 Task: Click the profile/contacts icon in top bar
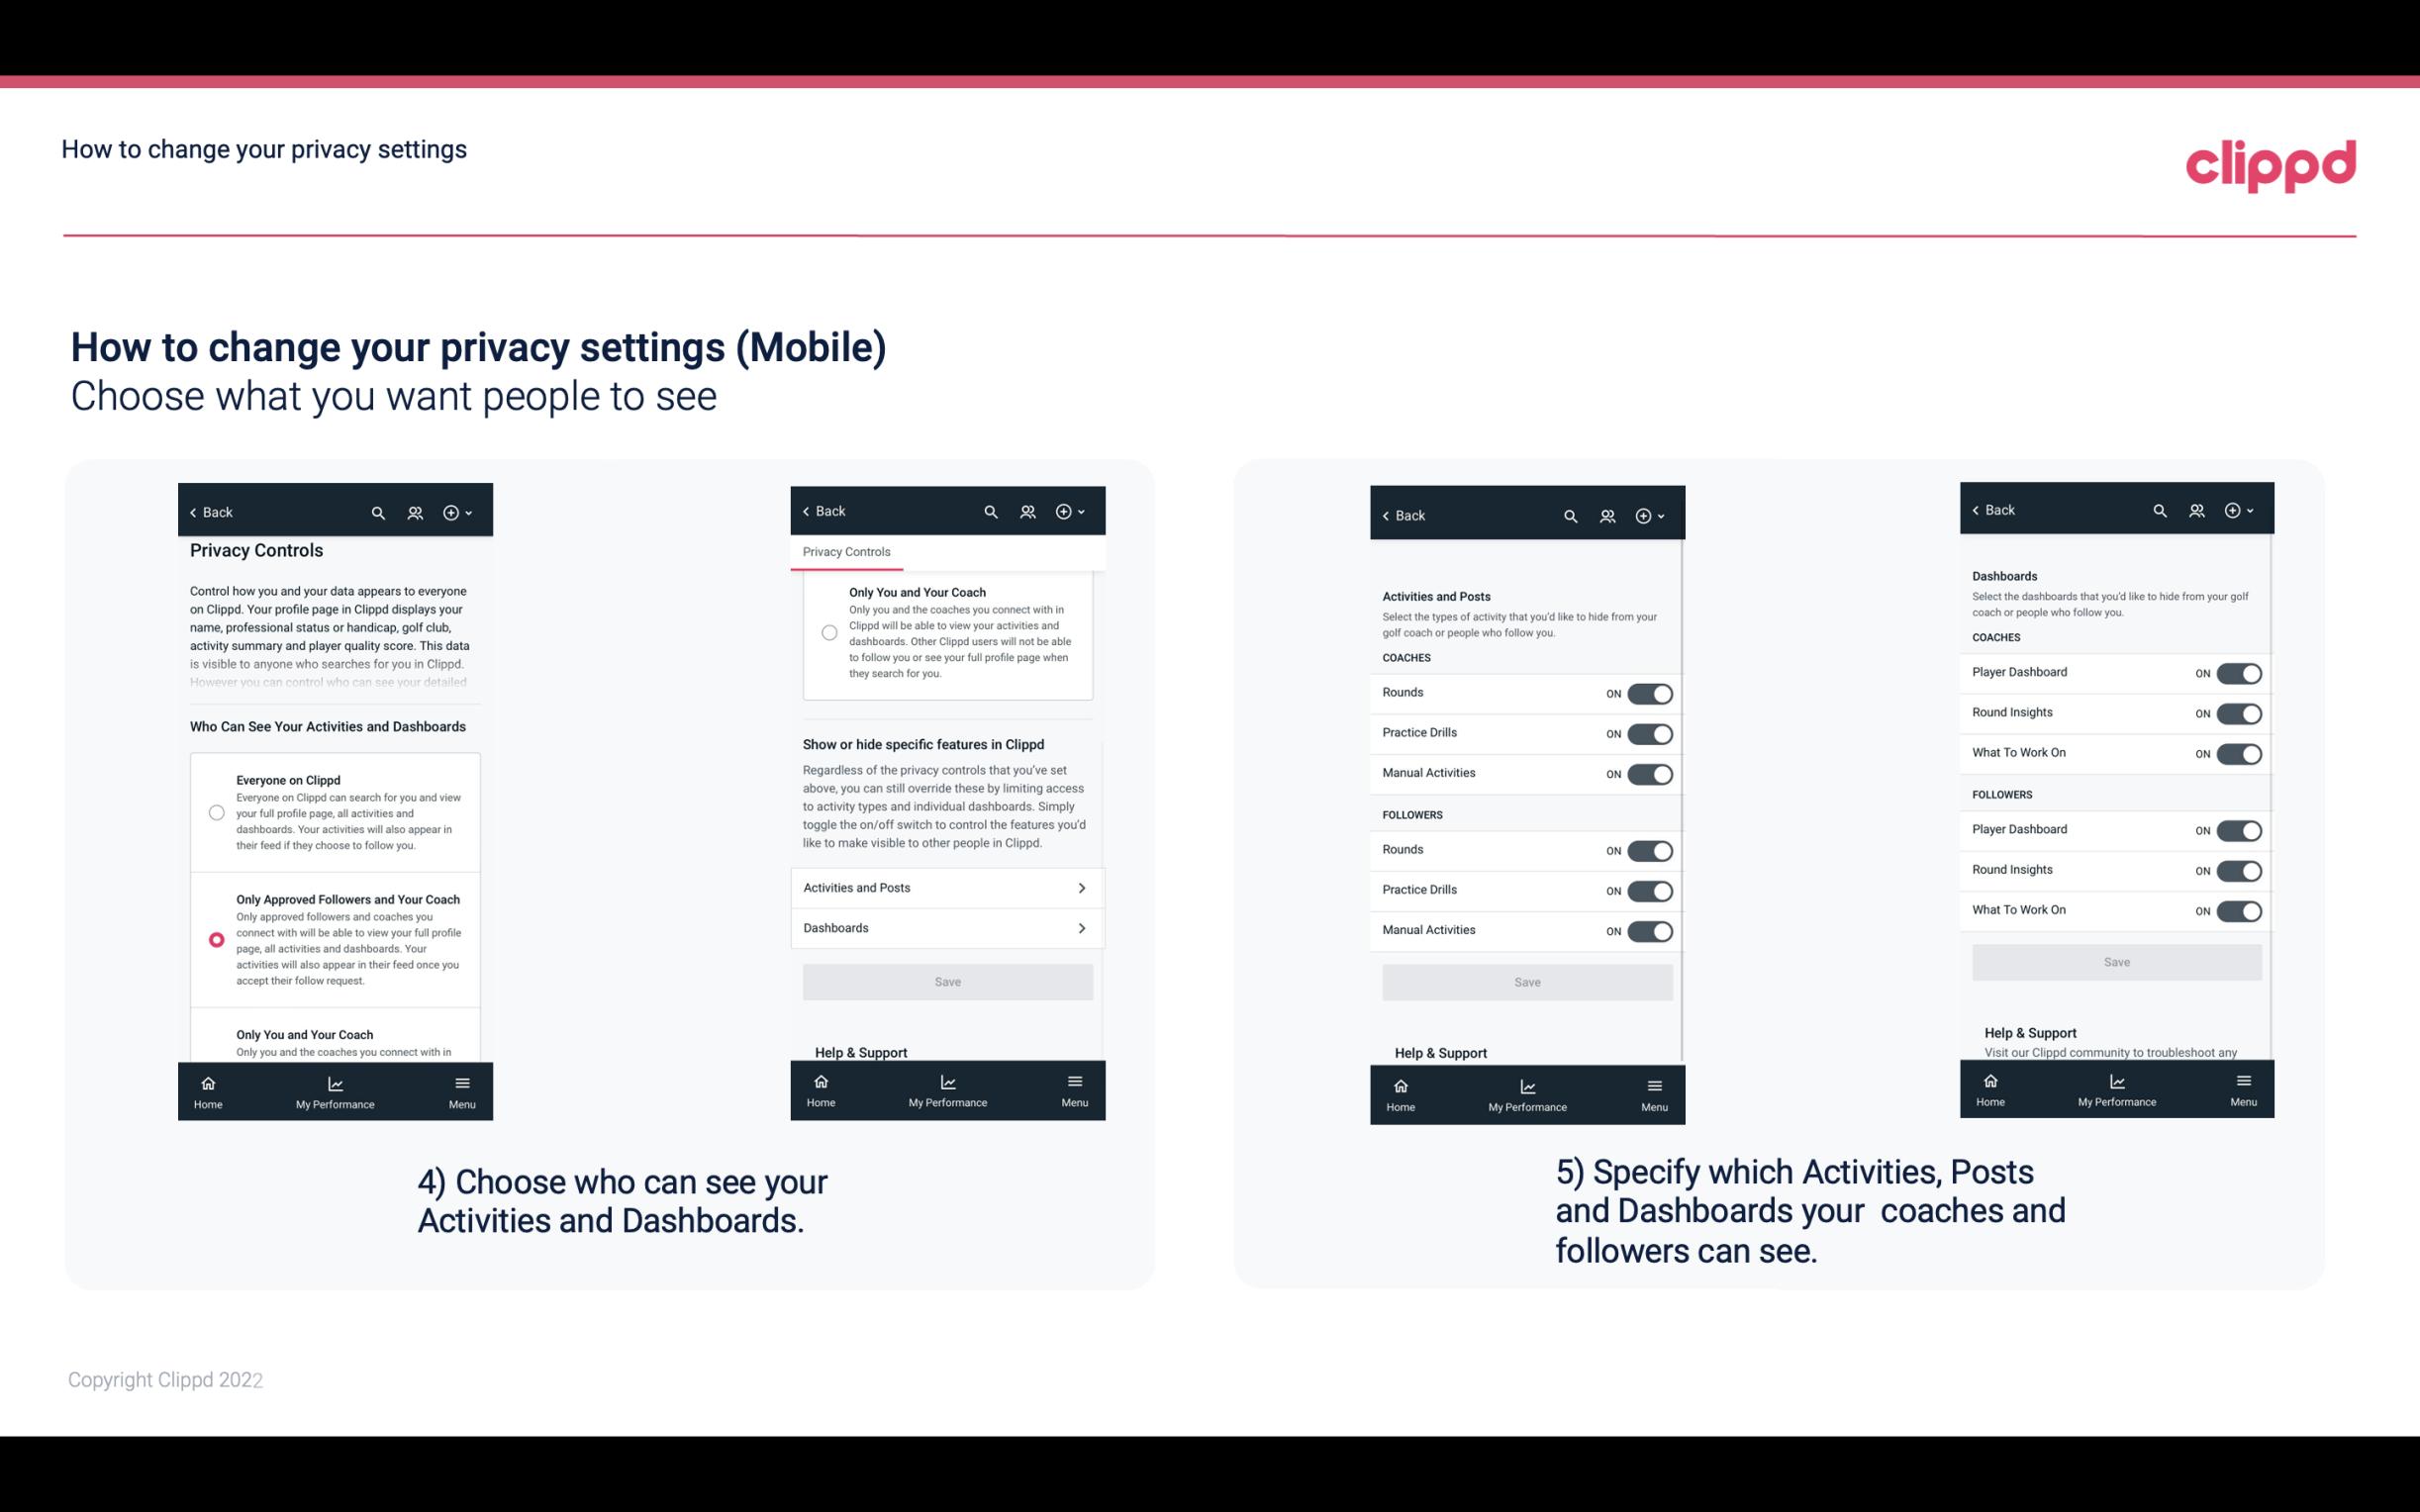415,513
